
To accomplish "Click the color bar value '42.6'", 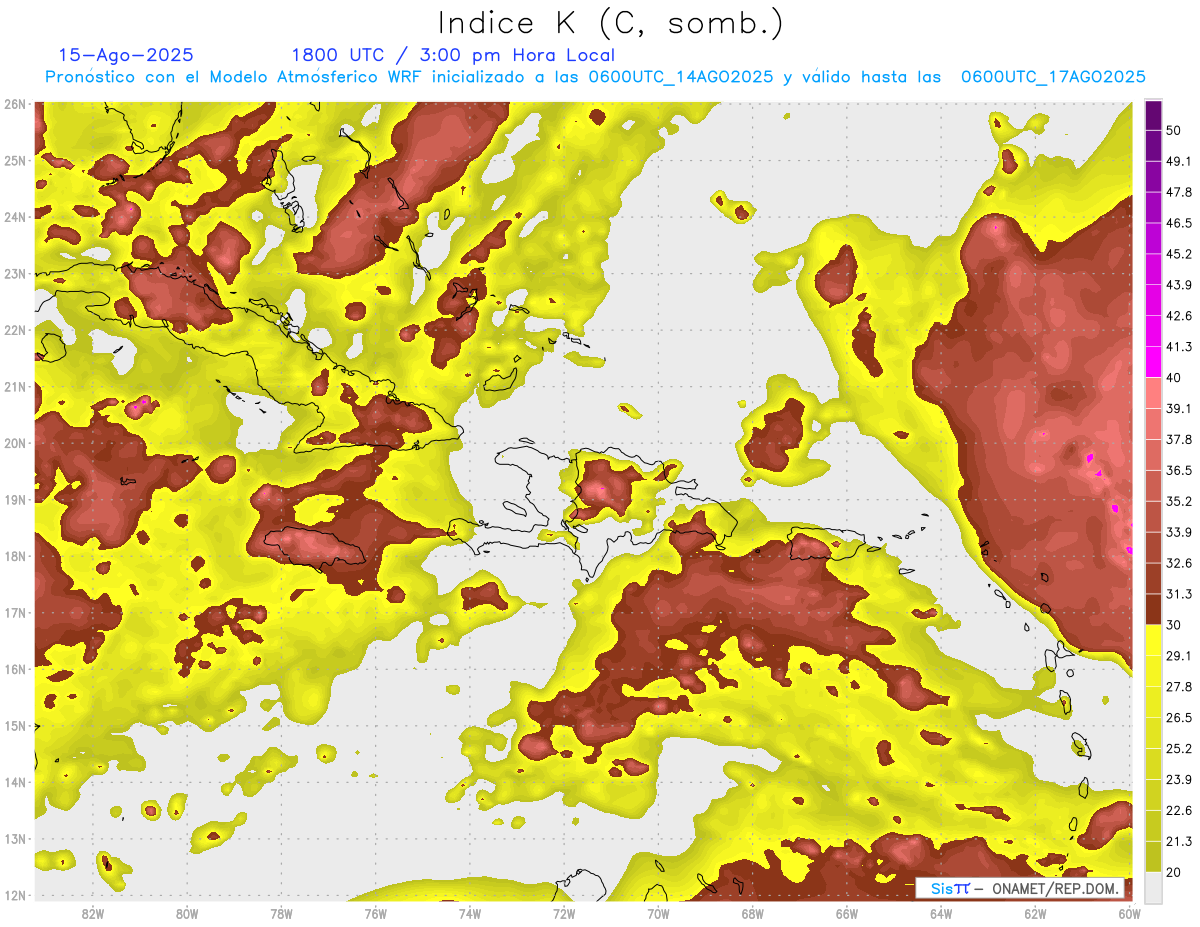I will pyautogui.click(x=1179, y=316).
